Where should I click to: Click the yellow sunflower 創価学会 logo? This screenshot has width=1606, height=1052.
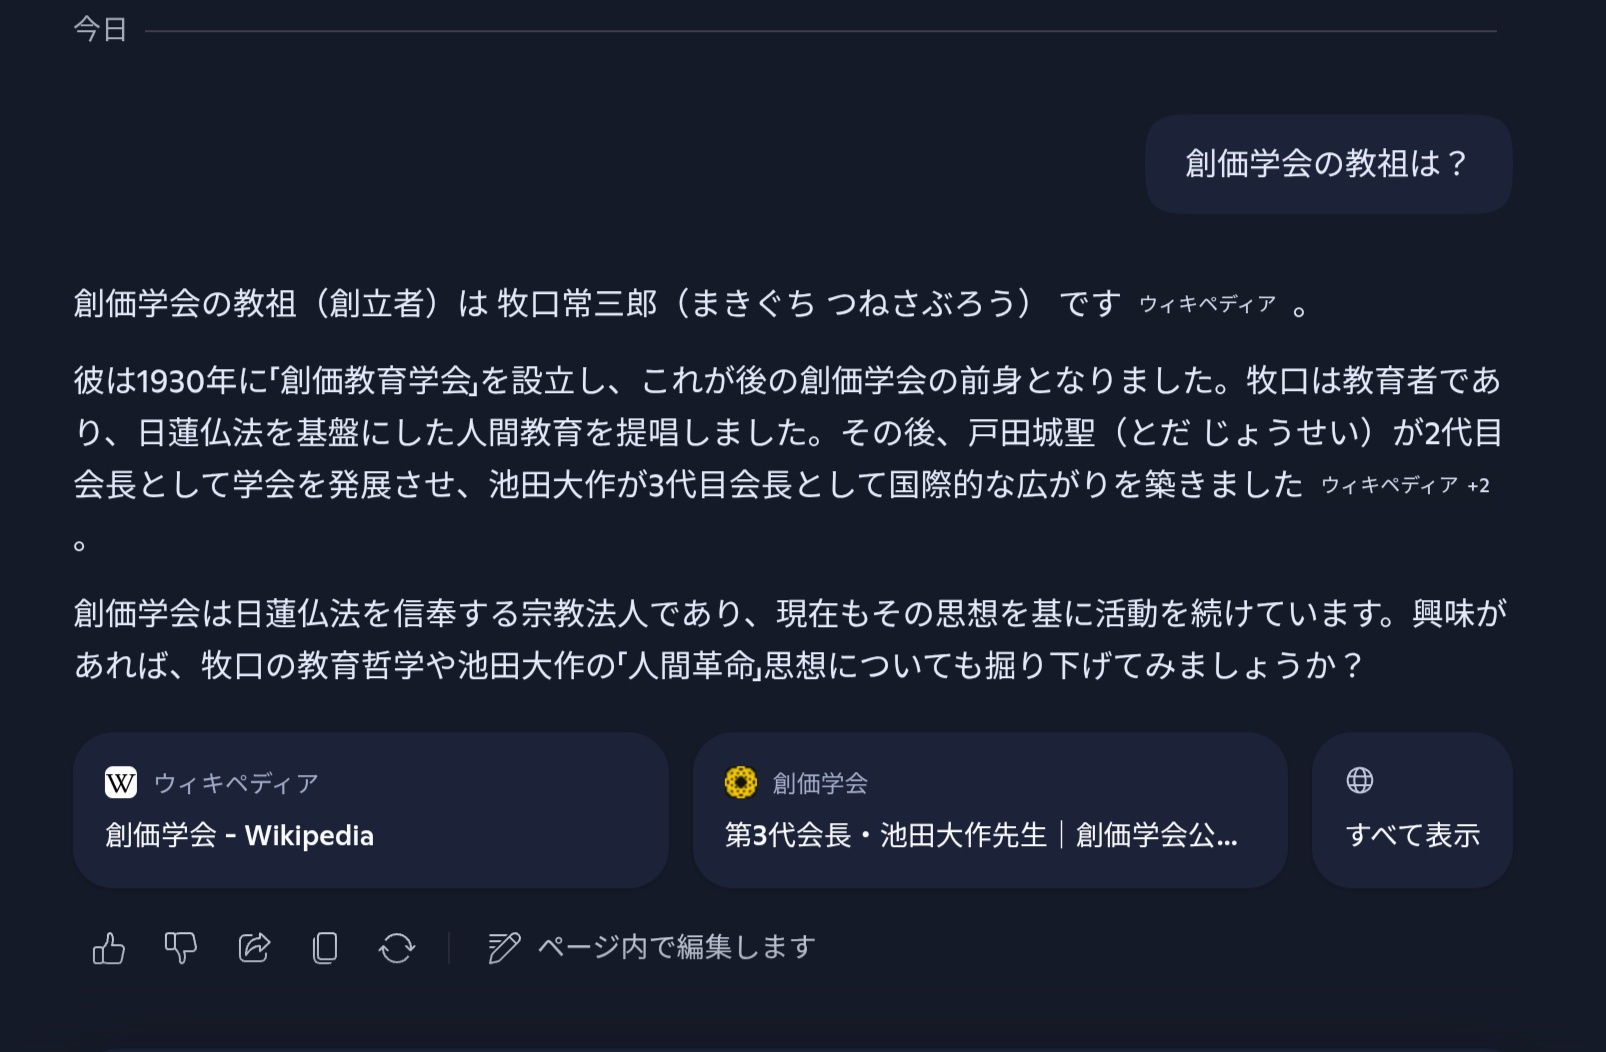coord(741,782)
